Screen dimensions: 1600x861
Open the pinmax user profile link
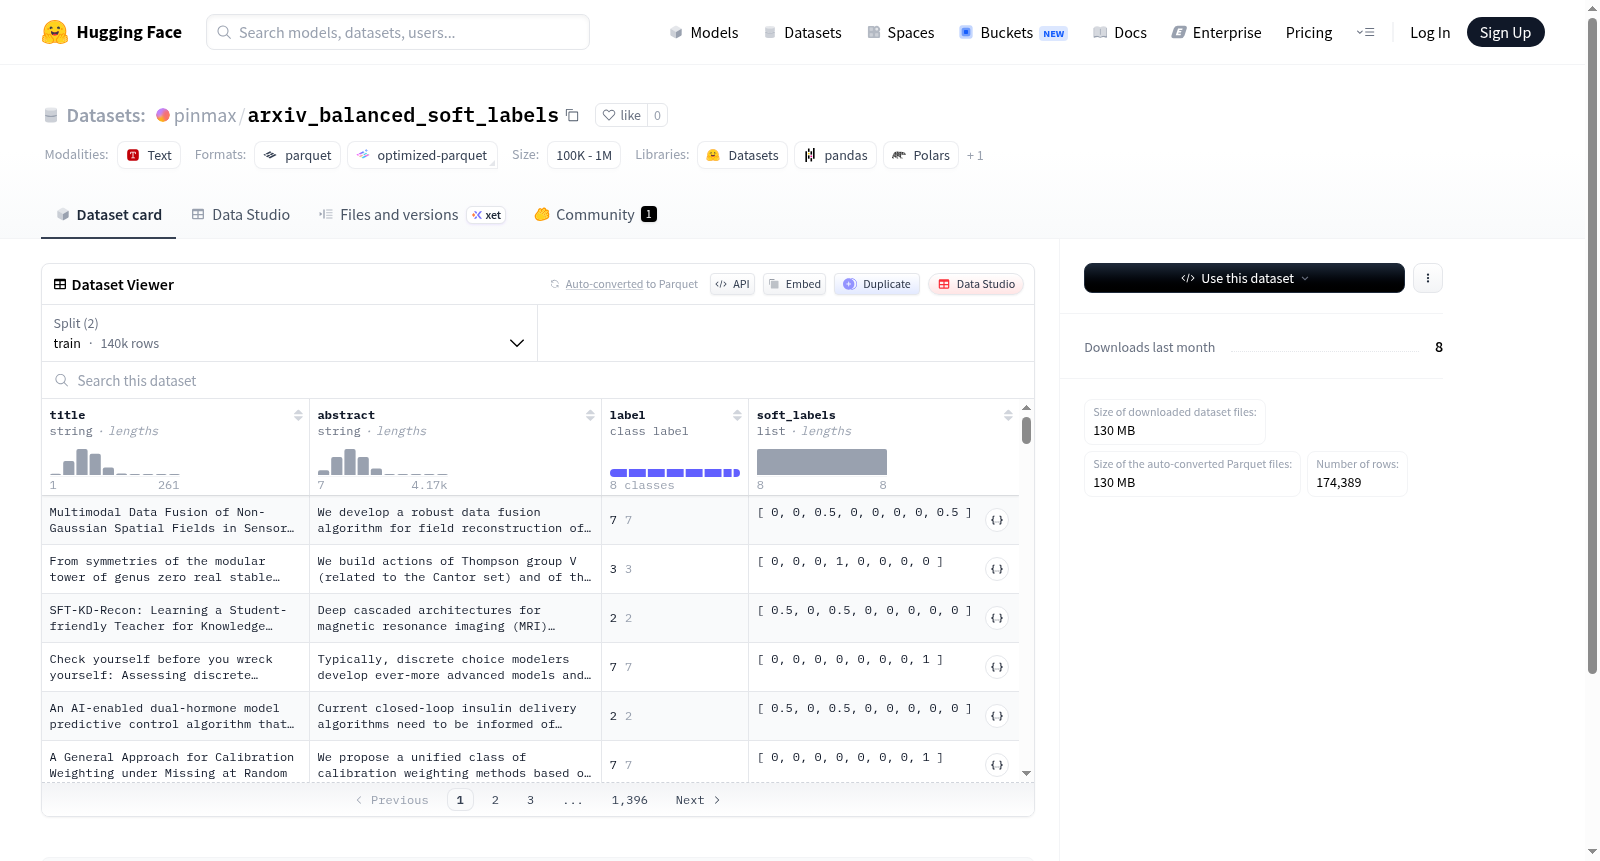205,115
